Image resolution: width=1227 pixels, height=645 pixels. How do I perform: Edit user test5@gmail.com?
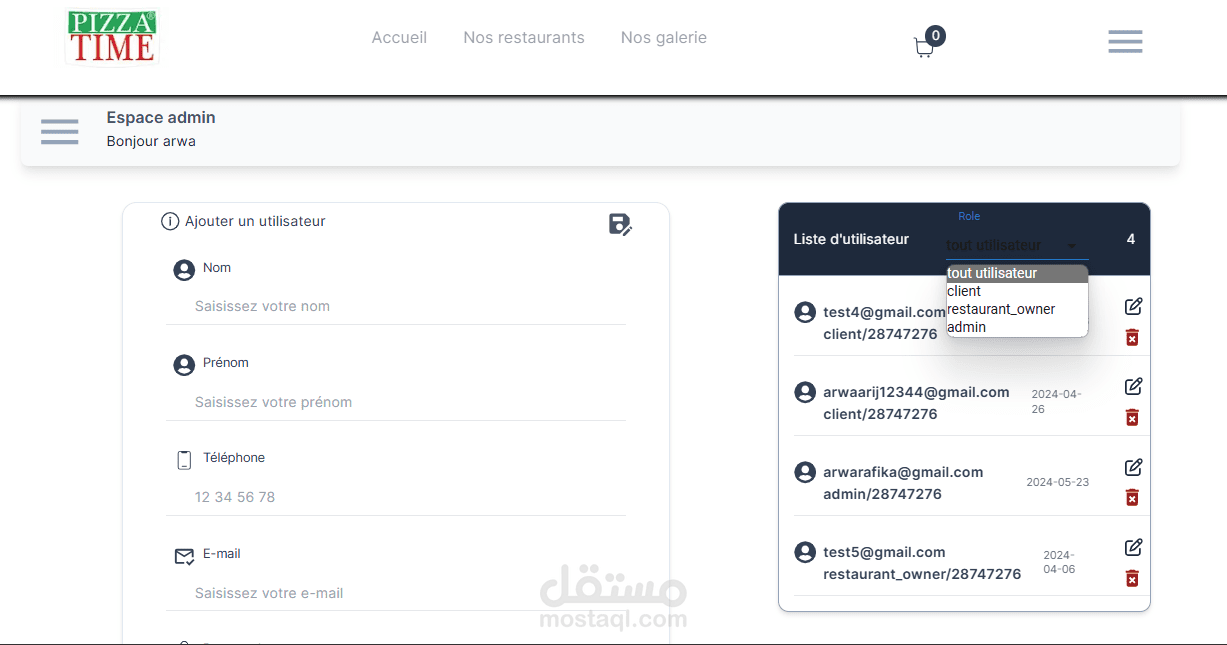[1133, 547]
